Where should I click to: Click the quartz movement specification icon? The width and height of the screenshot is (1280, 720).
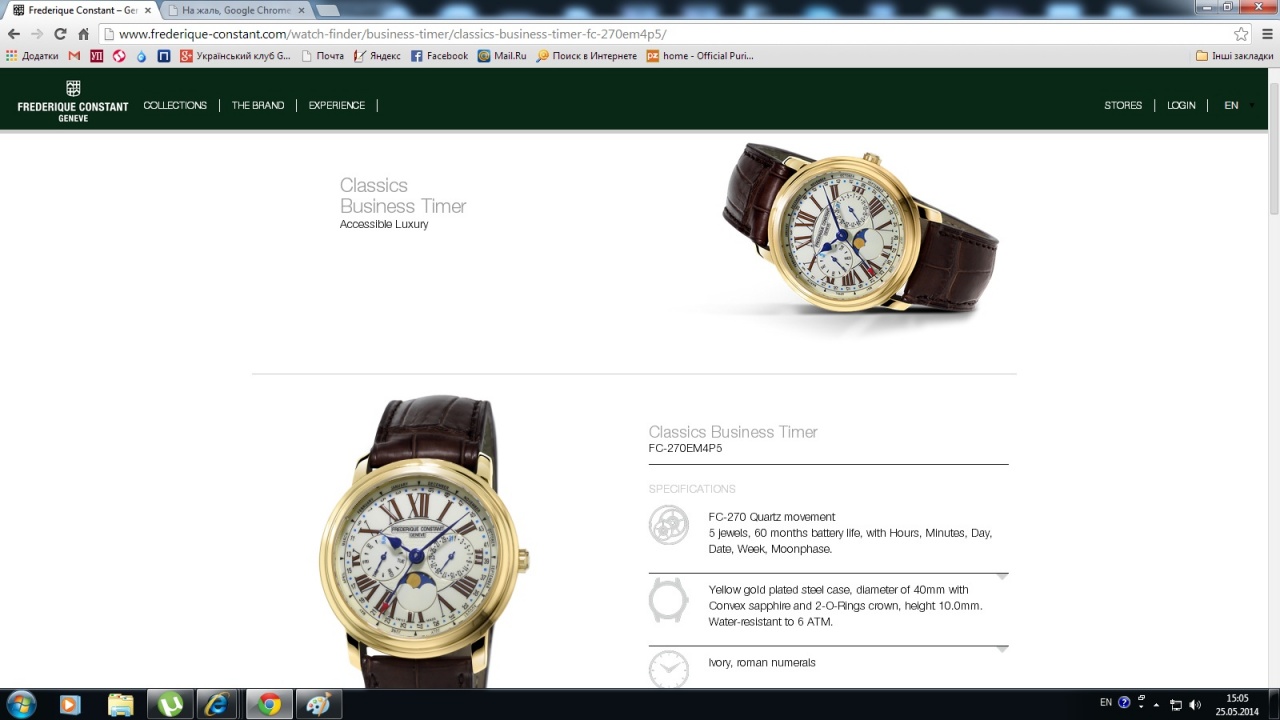coord(668,525)
